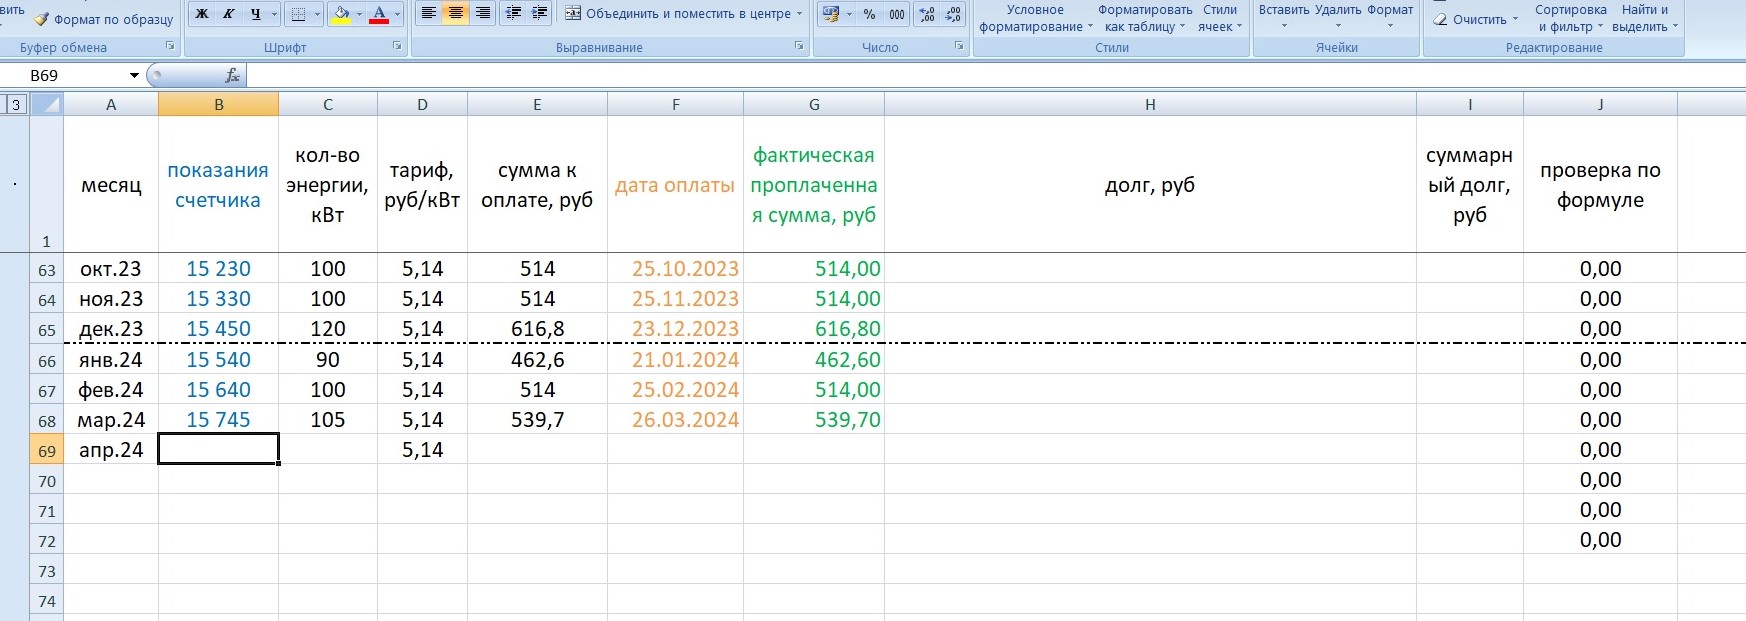1746x621 pixels.
Task: Open Условное форматирование menu
Action: (x=1035, y=18)
